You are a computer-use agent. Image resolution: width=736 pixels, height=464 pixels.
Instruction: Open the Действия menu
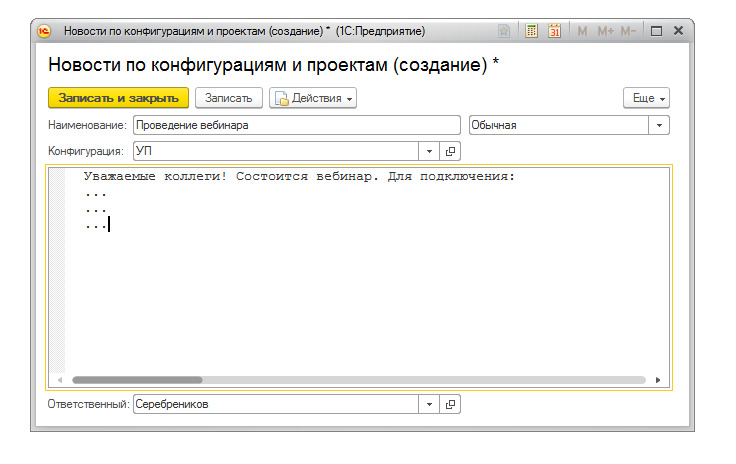313,98
